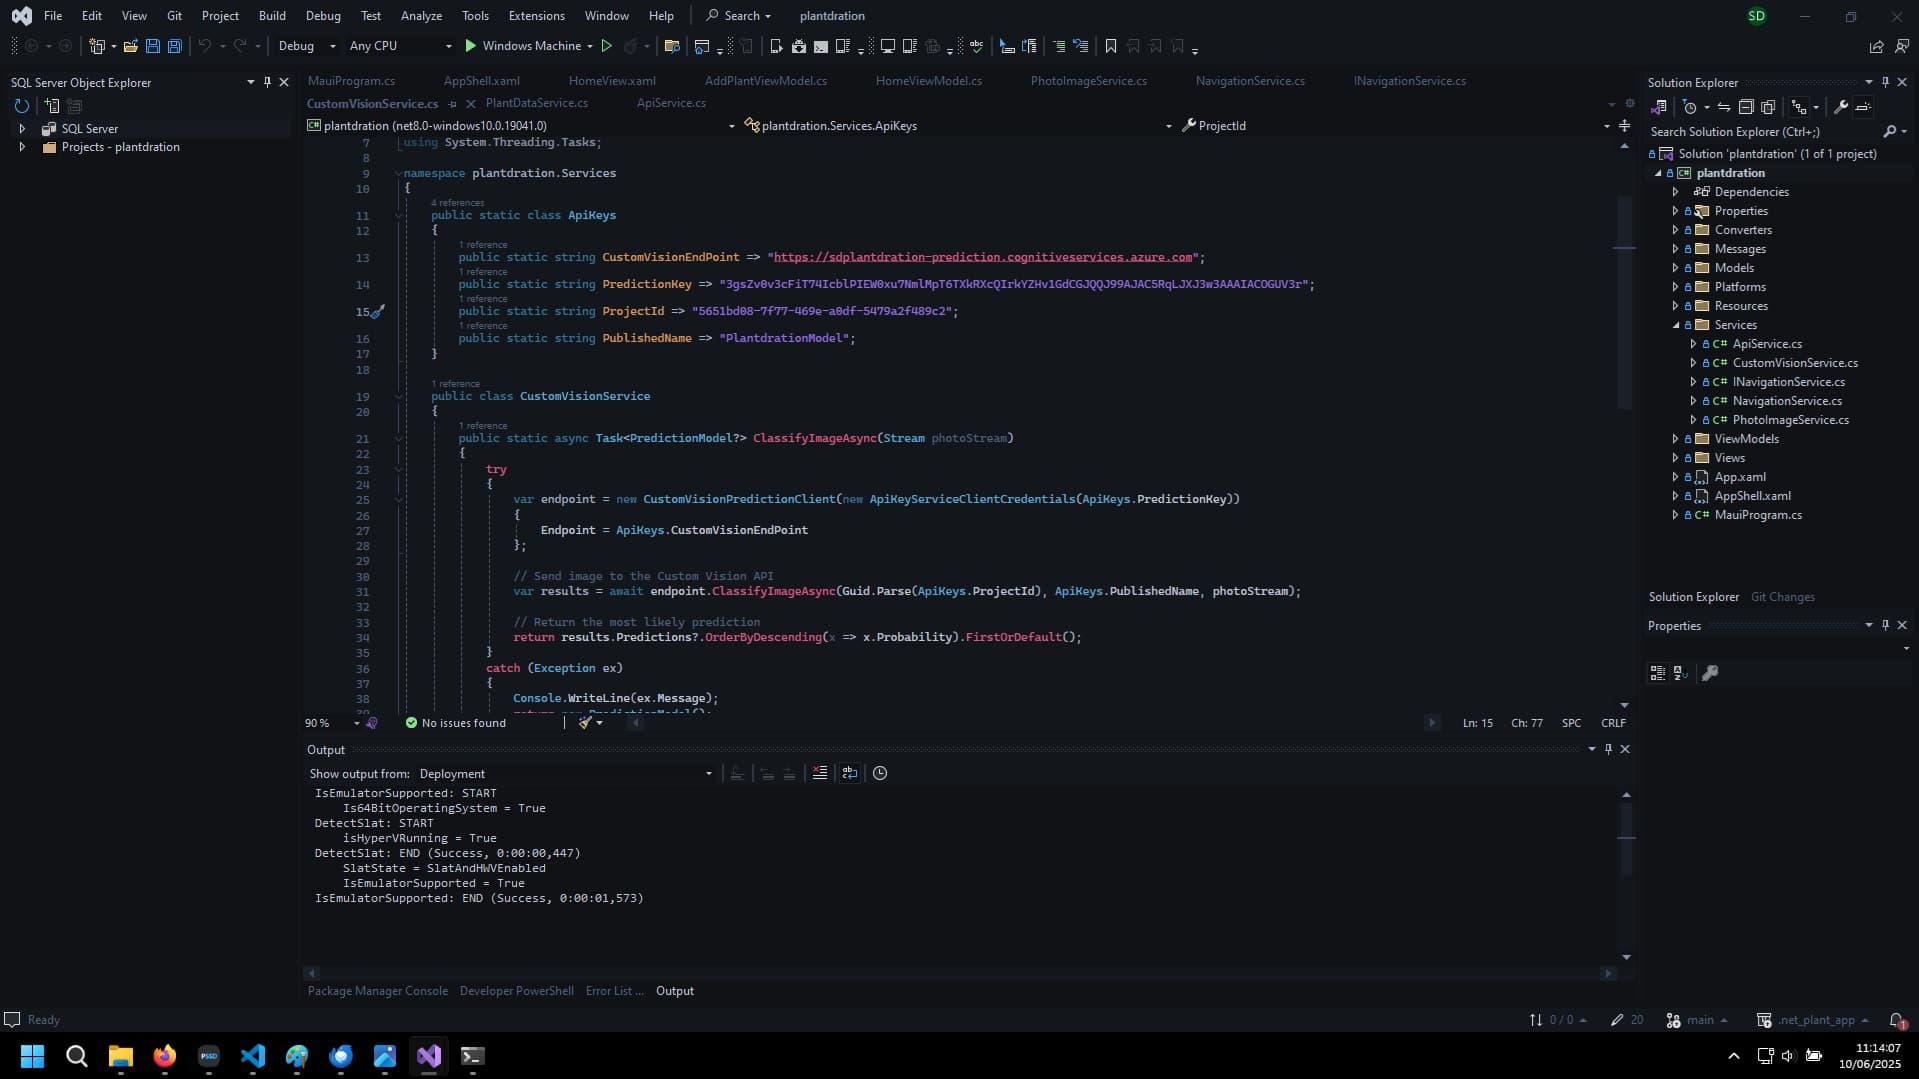1919x1079 pixels.
Task: Open the Azure endpoint URL link in code
Action: tap(983, 257)
